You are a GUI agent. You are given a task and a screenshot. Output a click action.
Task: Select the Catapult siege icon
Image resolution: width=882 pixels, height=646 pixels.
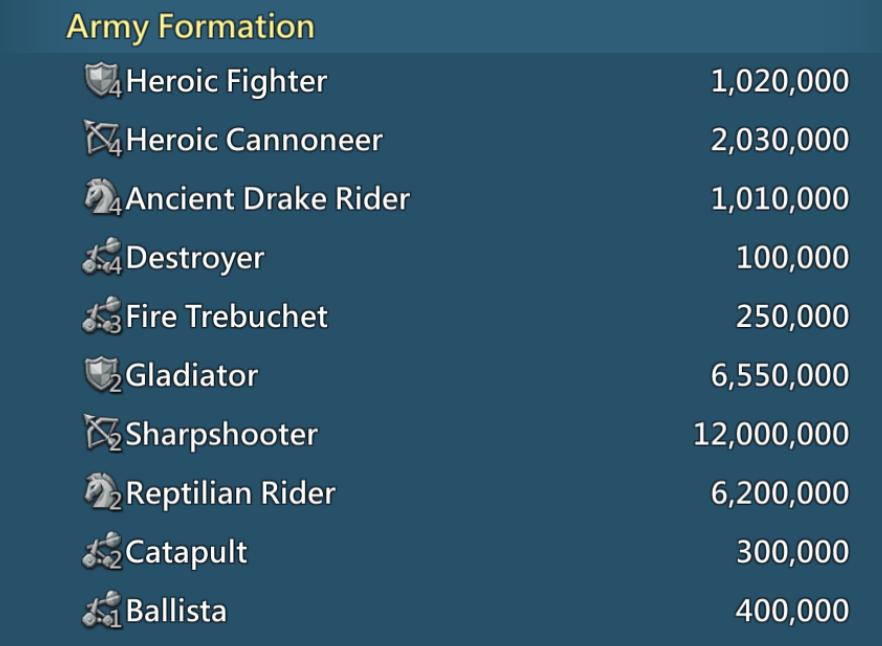[102, 551]
